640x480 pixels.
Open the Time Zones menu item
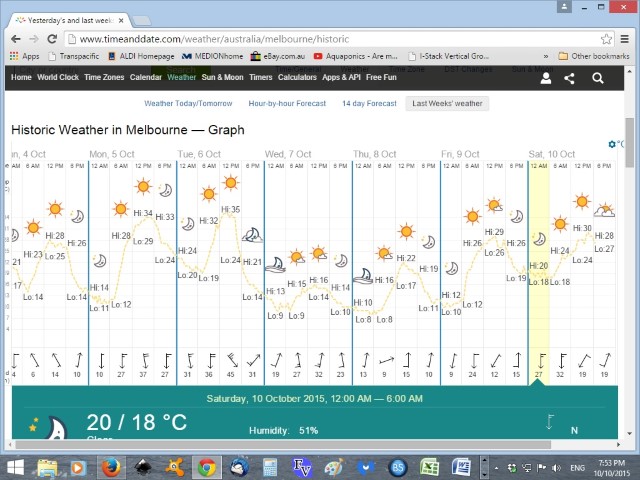click(x=104, y=77)
